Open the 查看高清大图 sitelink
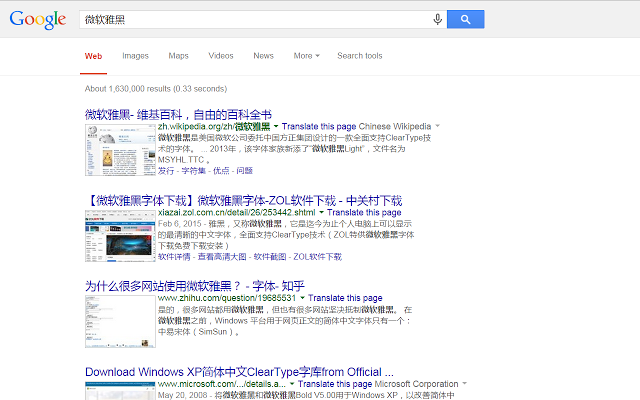This screenshot has height=400, width=640. click(222, 257)
